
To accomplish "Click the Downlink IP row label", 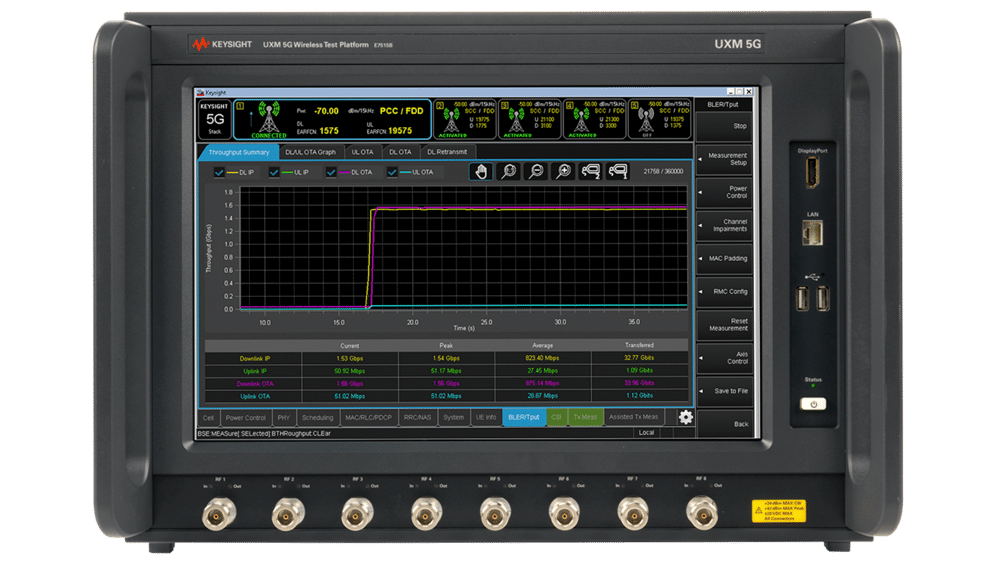I will 254,358.
